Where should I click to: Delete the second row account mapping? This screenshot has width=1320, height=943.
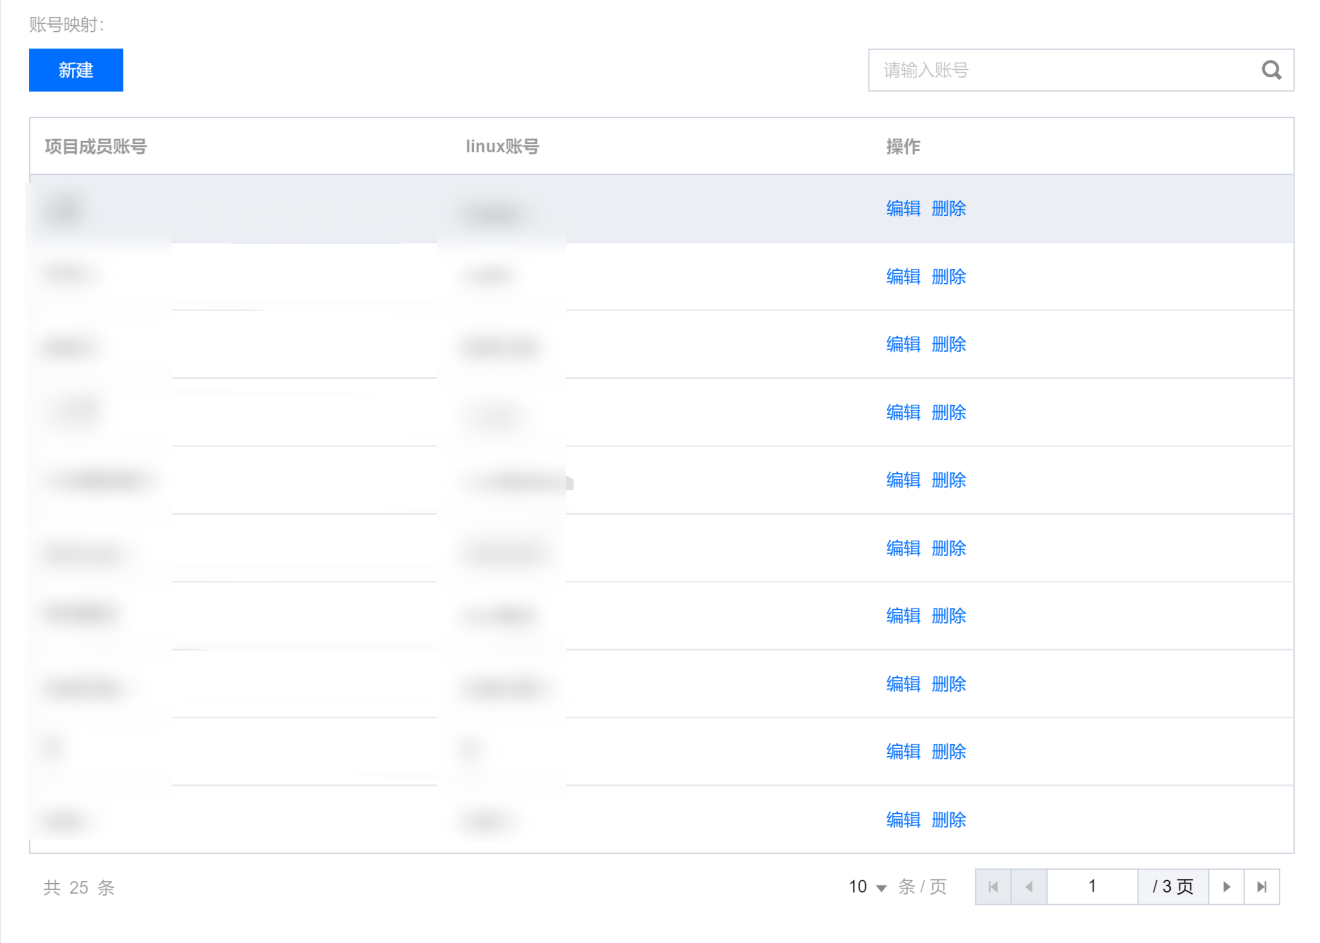pyautogui.click(x=949, y=276)
